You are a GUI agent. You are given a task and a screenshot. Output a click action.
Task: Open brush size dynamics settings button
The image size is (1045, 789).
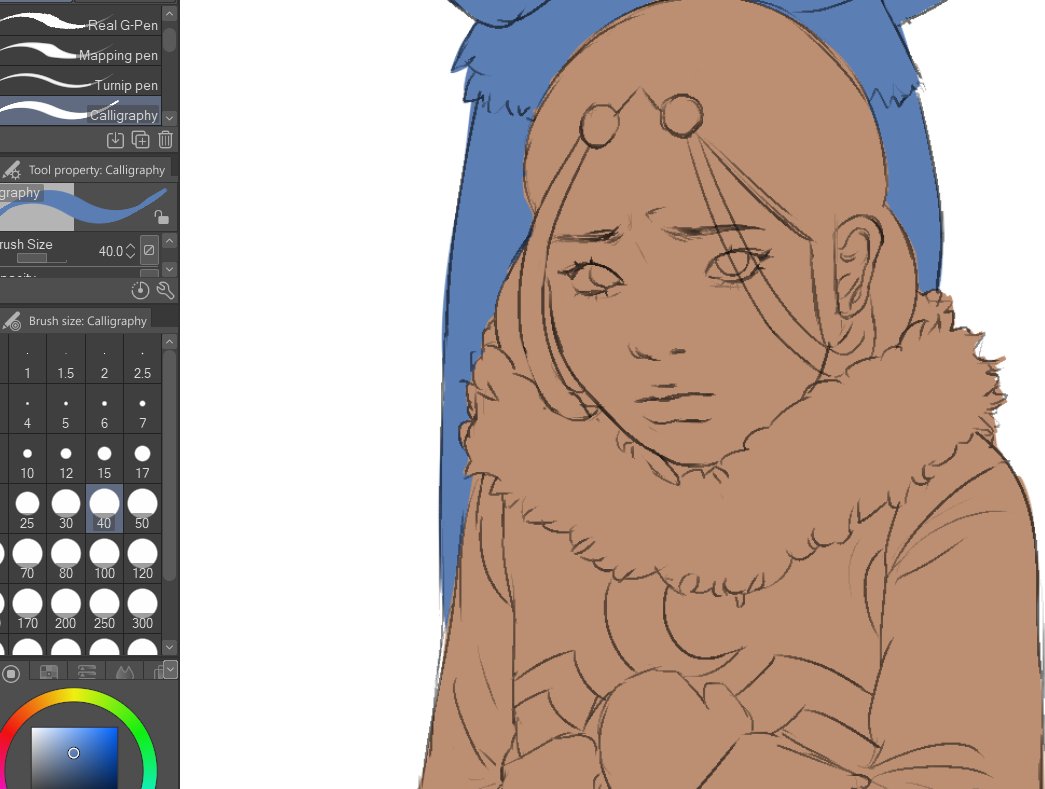149,250
